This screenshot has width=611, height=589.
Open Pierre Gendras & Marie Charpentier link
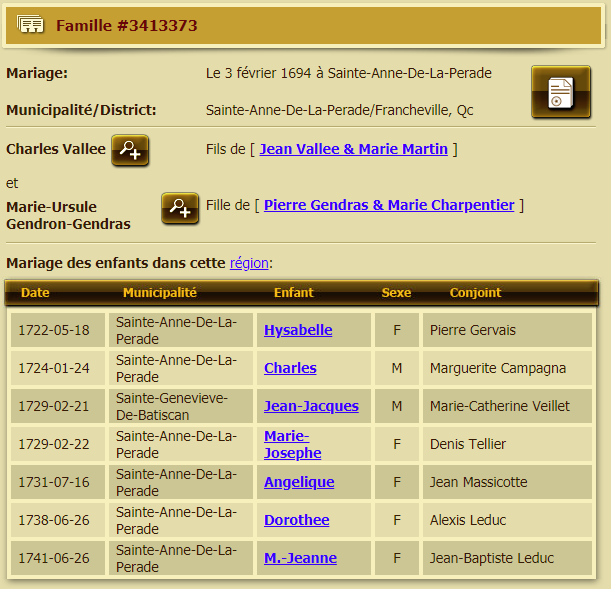point(389,205)
